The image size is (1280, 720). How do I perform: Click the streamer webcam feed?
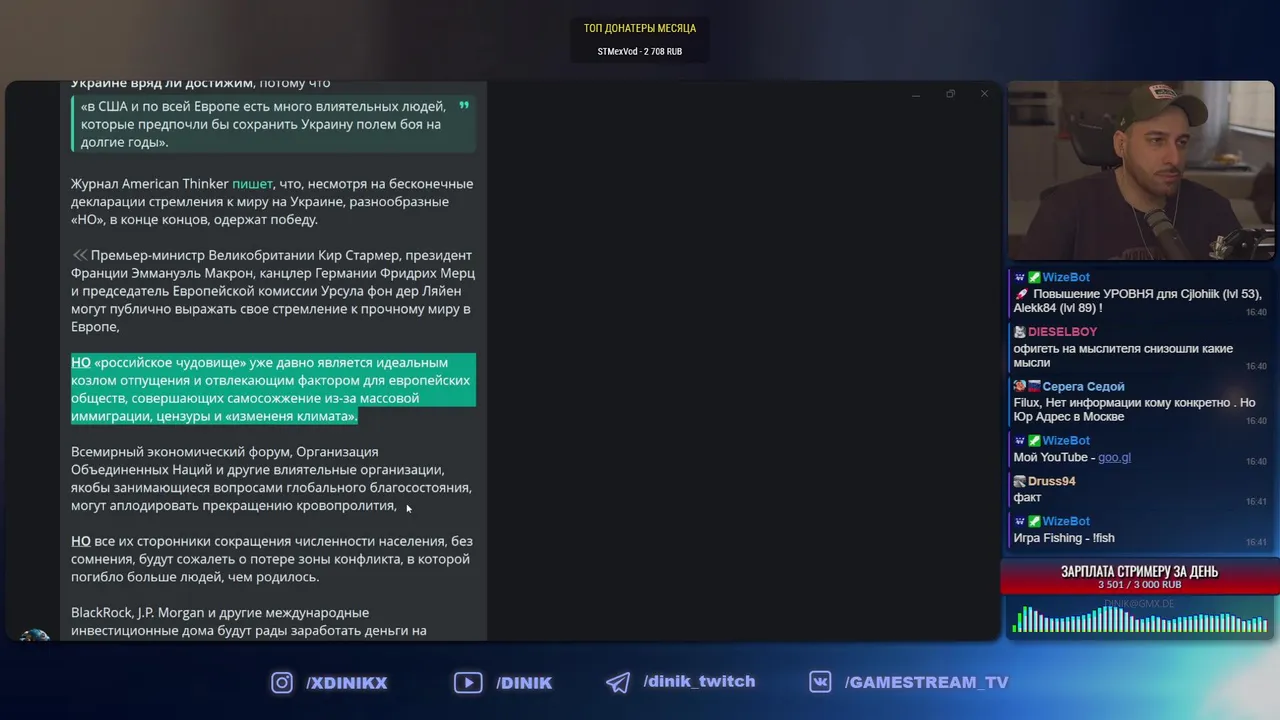tap(1141, 171)
